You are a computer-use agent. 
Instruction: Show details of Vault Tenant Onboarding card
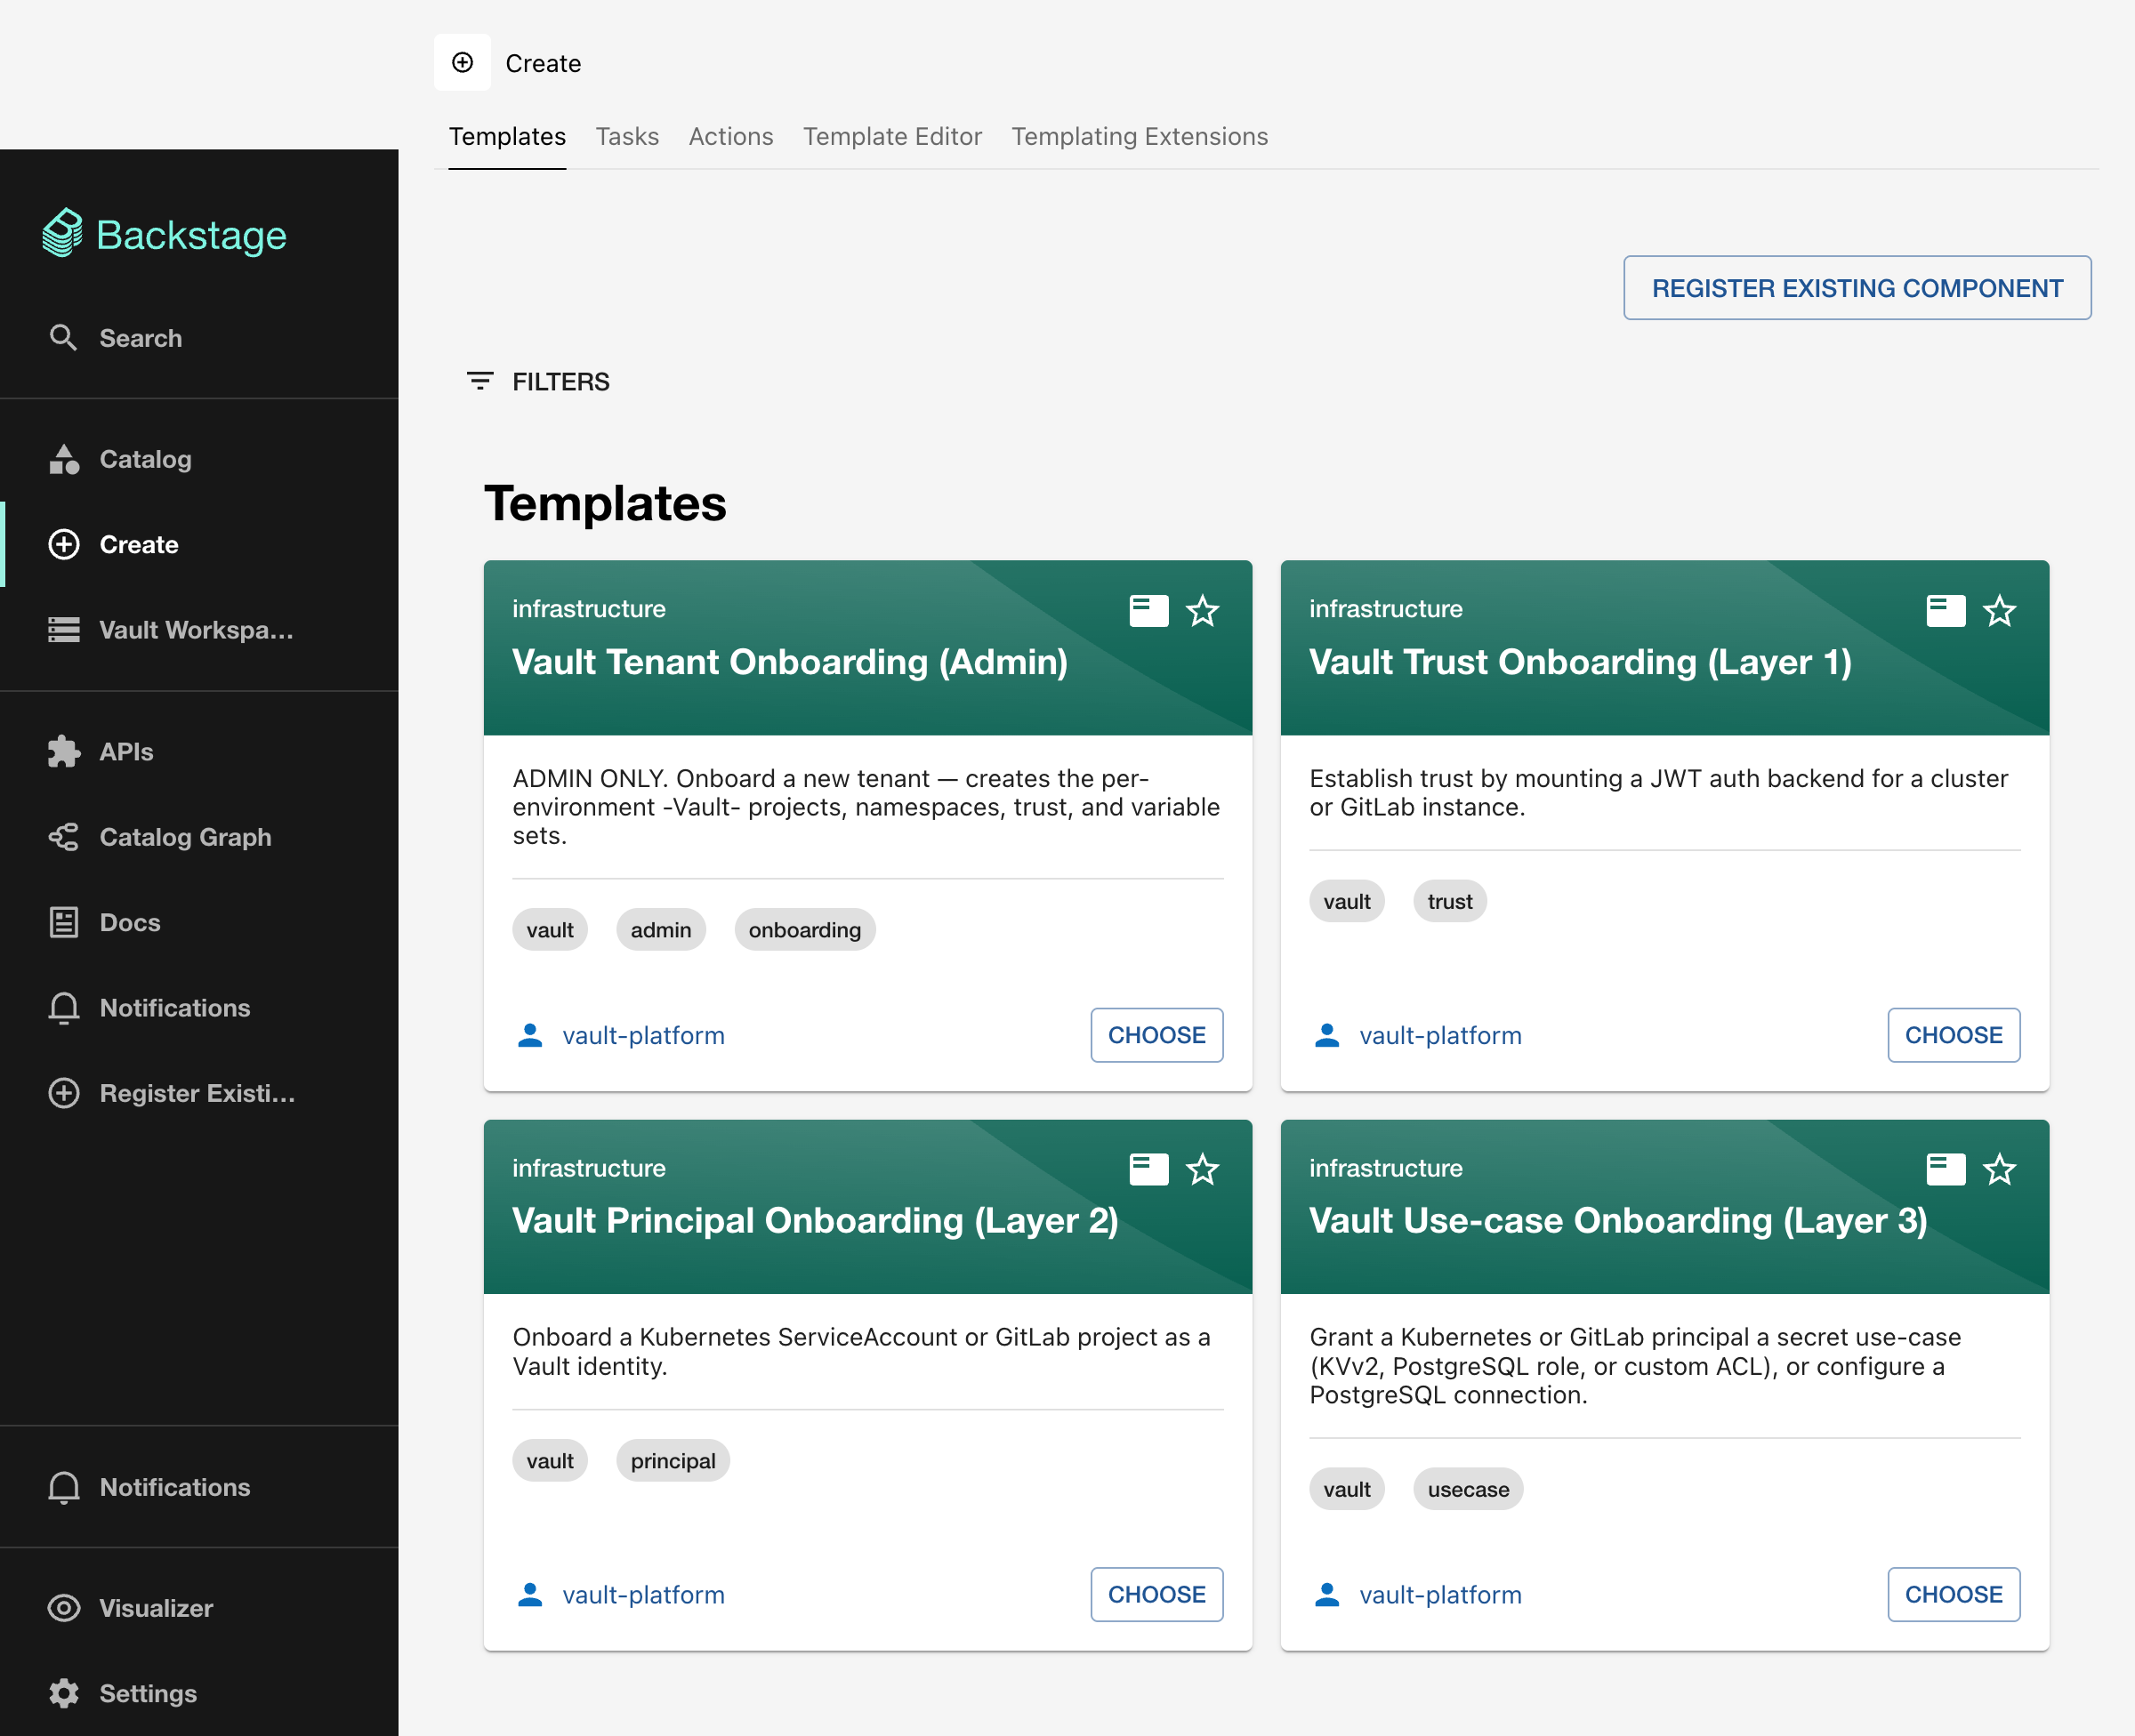(1148, 610)
